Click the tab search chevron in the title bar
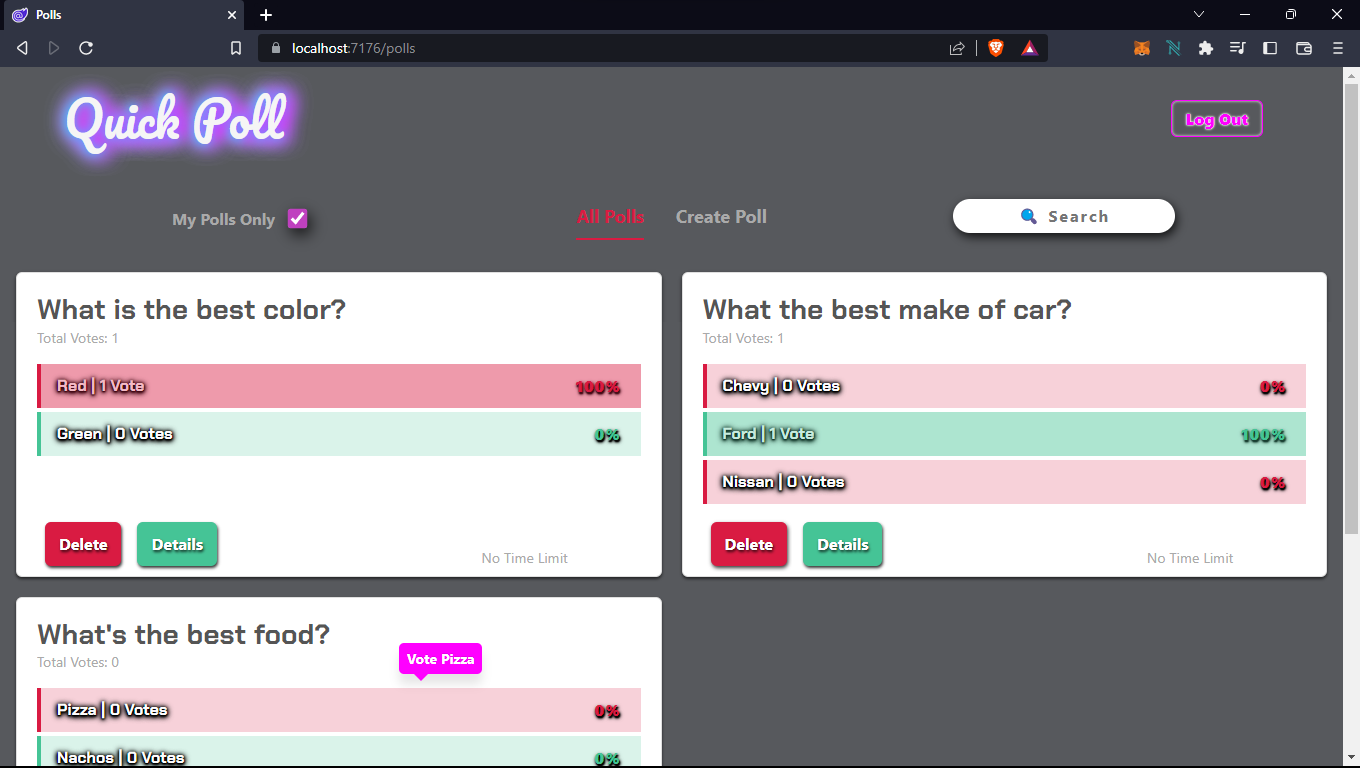 click(x=1199, y=14)
